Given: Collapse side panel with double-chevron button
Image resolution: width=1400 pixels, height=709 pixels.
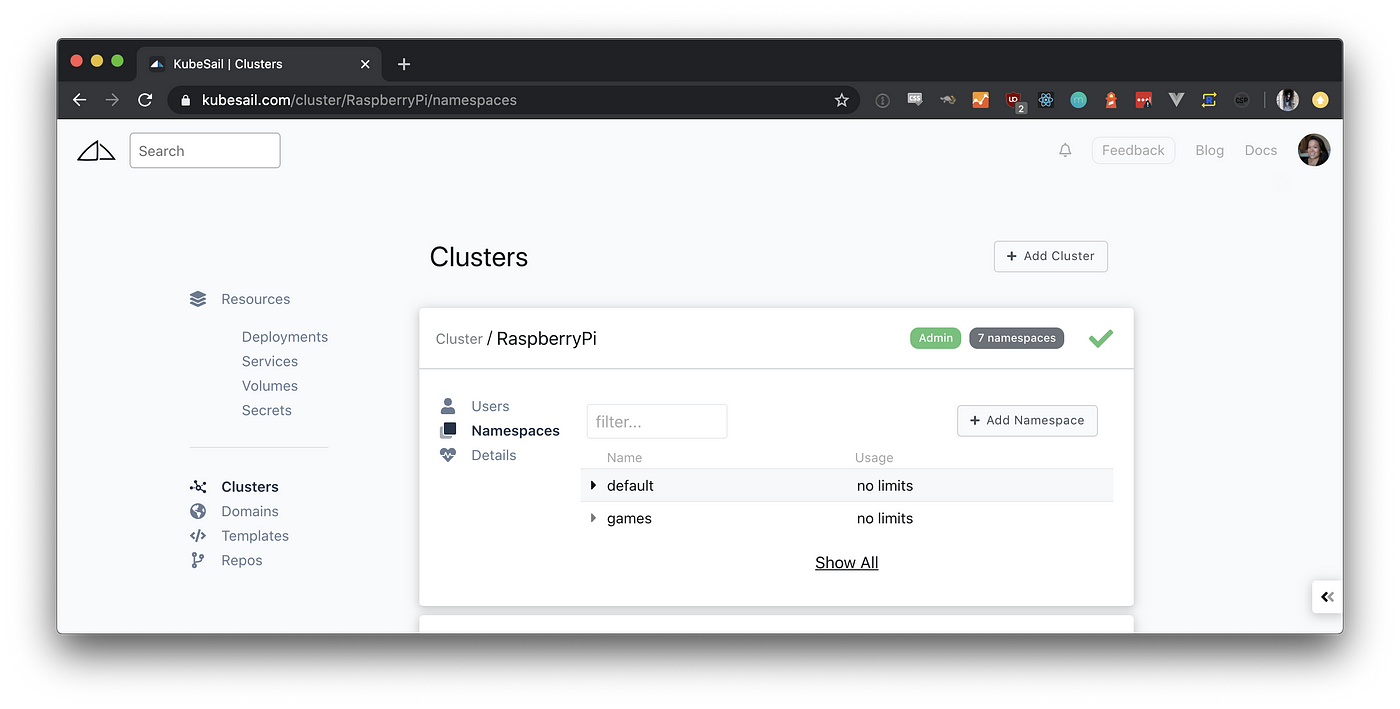Looking at the screenshot, I should (x=1327, y=597).
